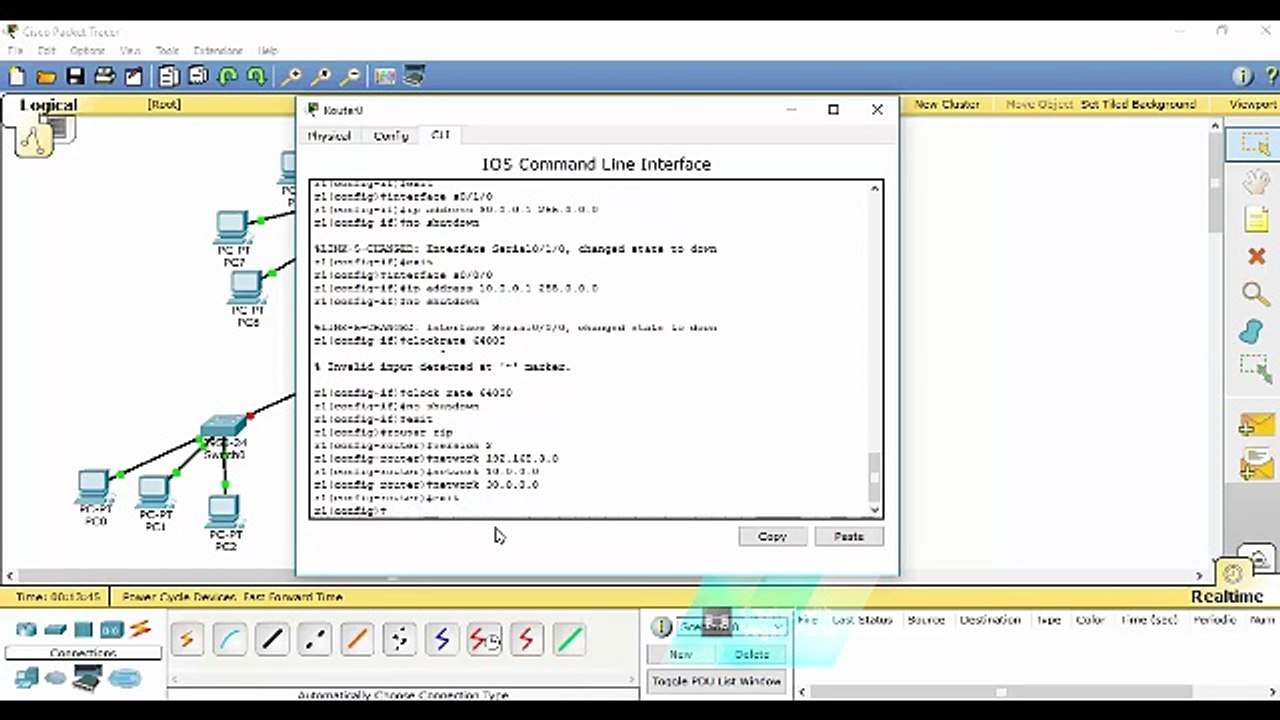Switch to the Config tab in Router0

(391, 136)
